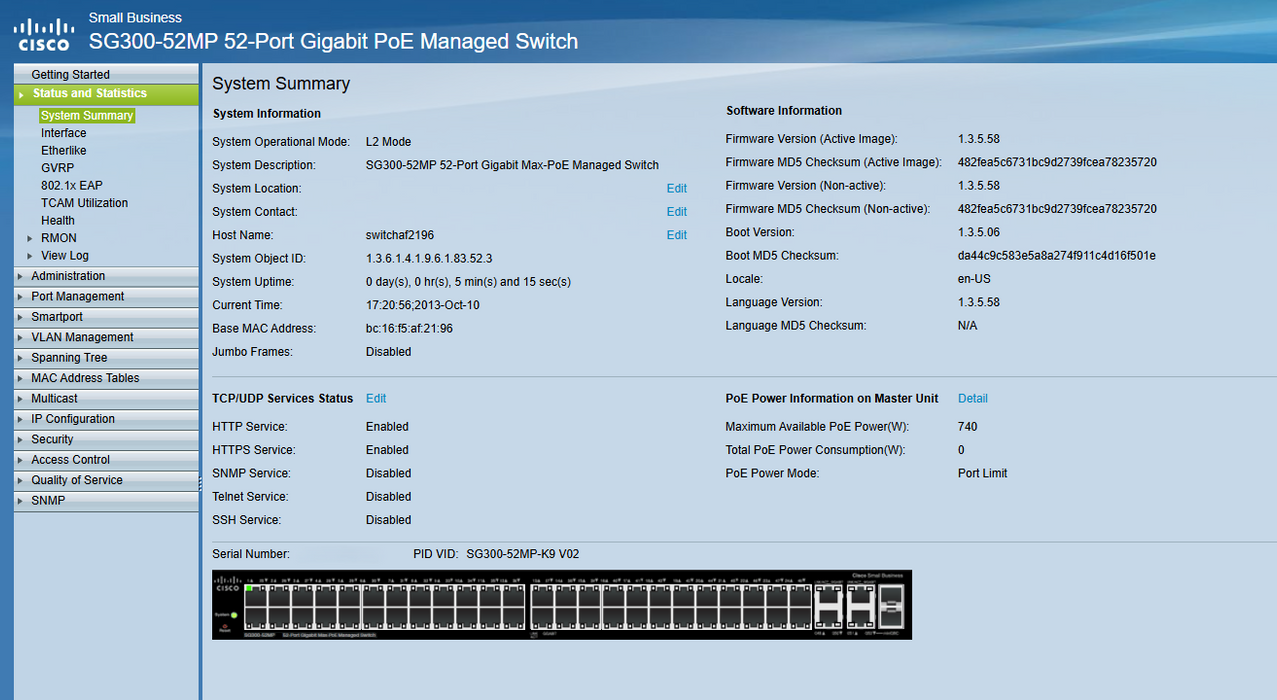This screenshot has height=700, width=1277.
Task: Edit the System Location
Action: [677, 189]
